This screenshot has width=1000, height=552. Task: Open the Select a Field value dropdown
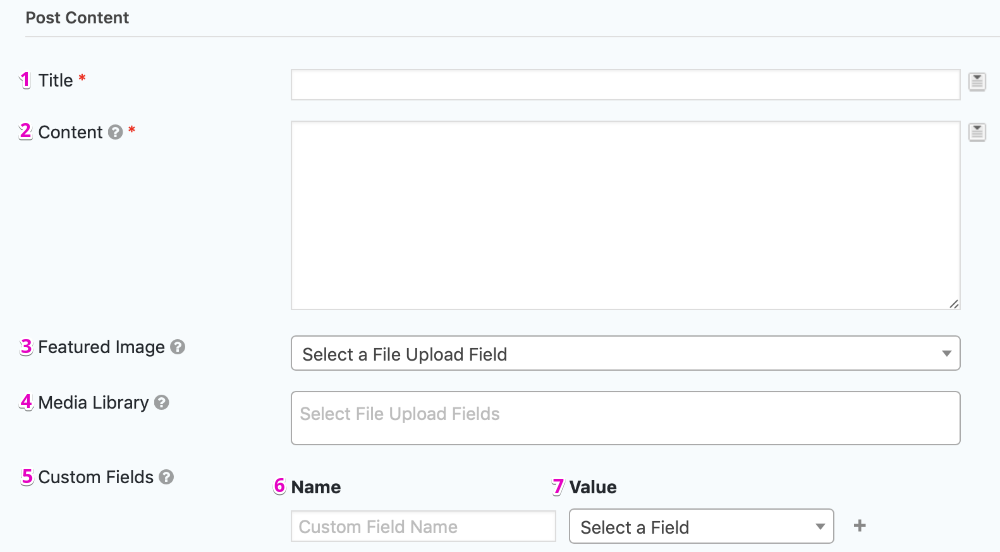pos(702,527)
